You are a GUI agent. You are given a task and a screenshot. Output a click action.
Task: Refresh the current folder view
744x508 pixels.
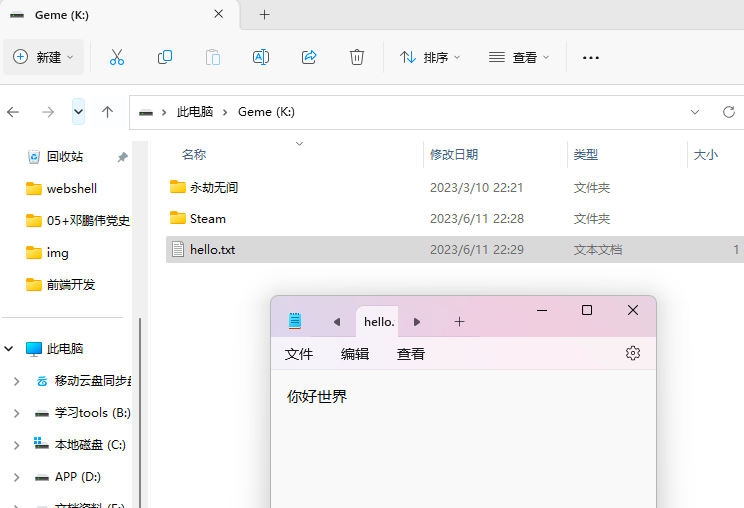point(728,112)
